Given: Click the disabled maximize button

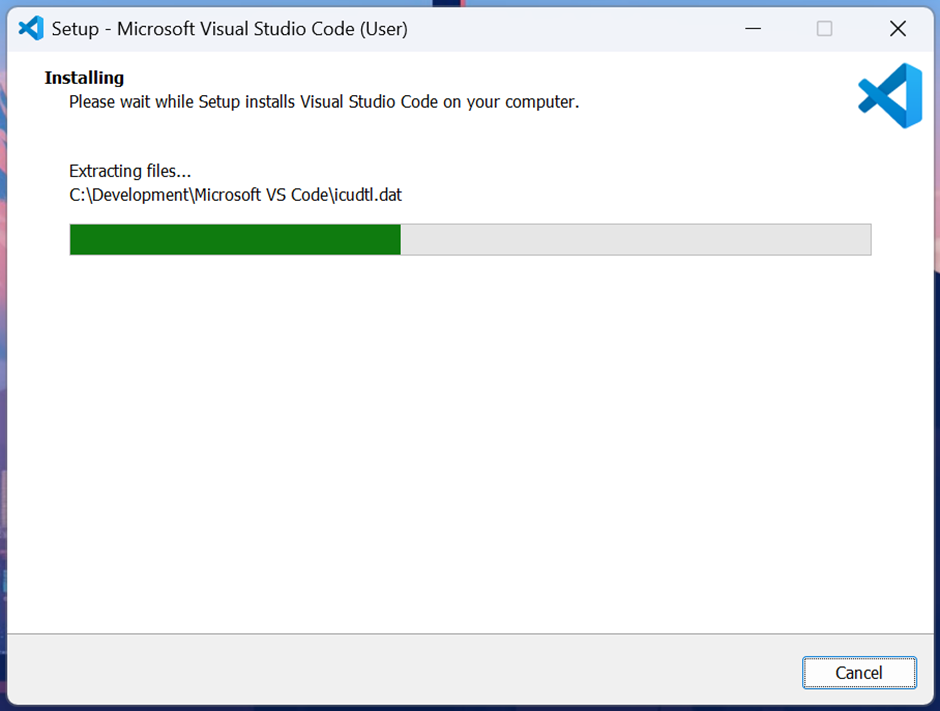Looking at the screenshot, I should tap(824, 28).
